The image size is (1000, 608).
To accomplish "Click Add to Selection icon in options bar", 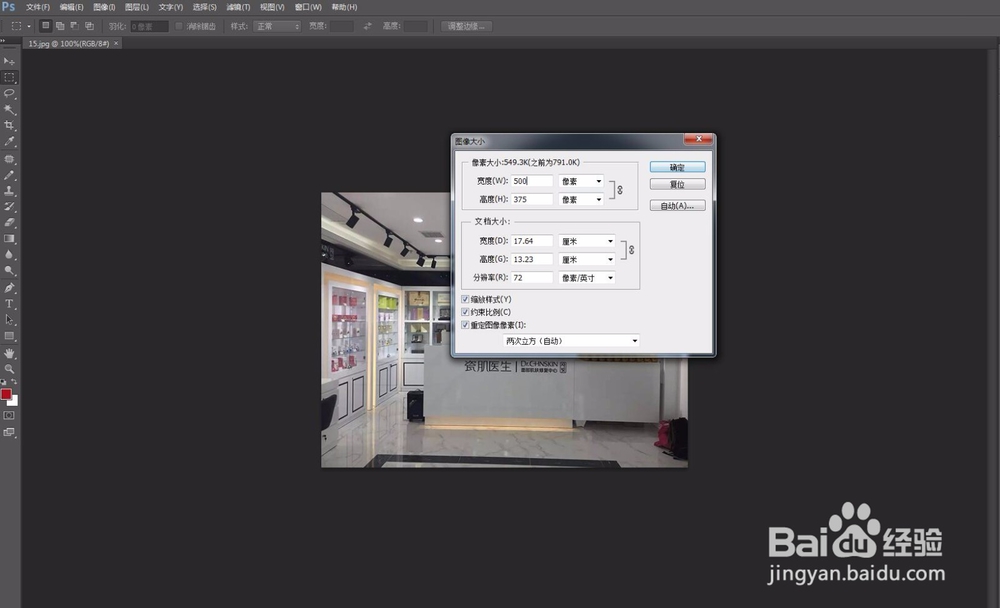I will point(60,26).
